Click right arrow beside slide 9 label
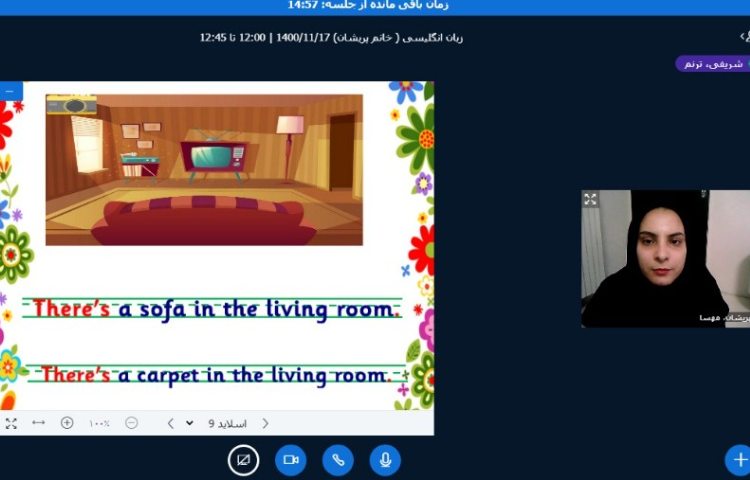 (265, 423)
